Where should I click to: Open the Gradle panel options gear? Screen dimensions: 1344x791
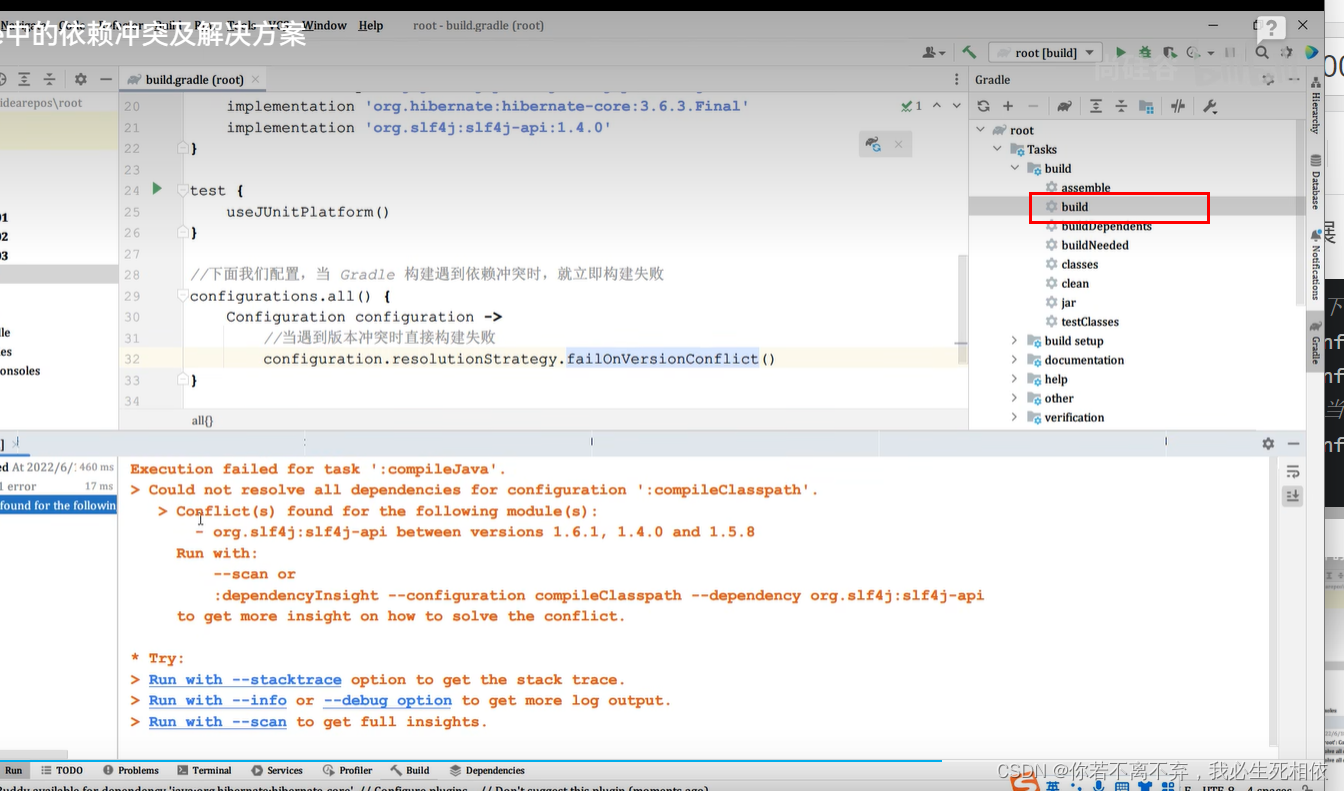(x=1268, y=79)
